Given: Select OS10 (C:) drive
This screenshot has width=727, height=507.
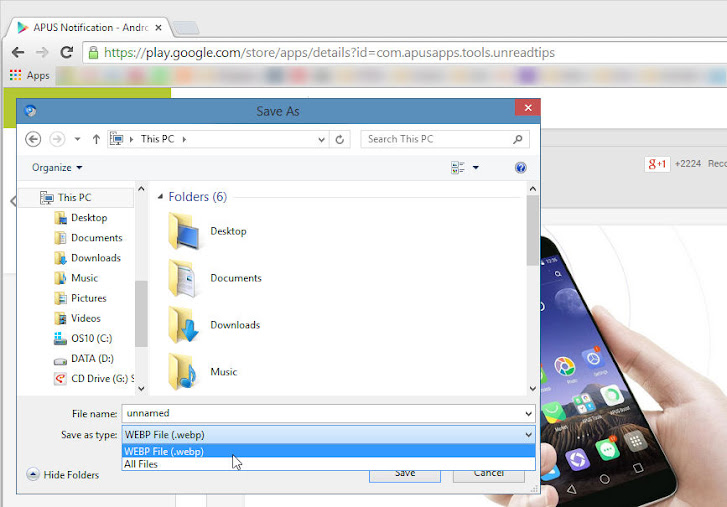Looking at the screenshot, I should coord(91,338).
